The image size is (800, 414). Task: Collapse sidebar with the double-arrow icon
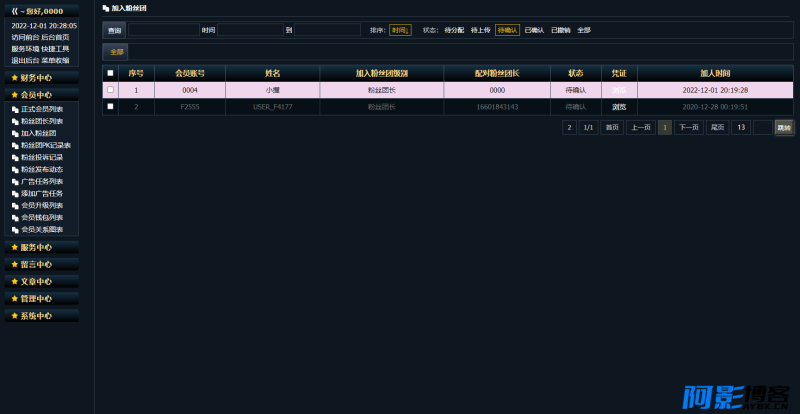(x=14, y=11)
